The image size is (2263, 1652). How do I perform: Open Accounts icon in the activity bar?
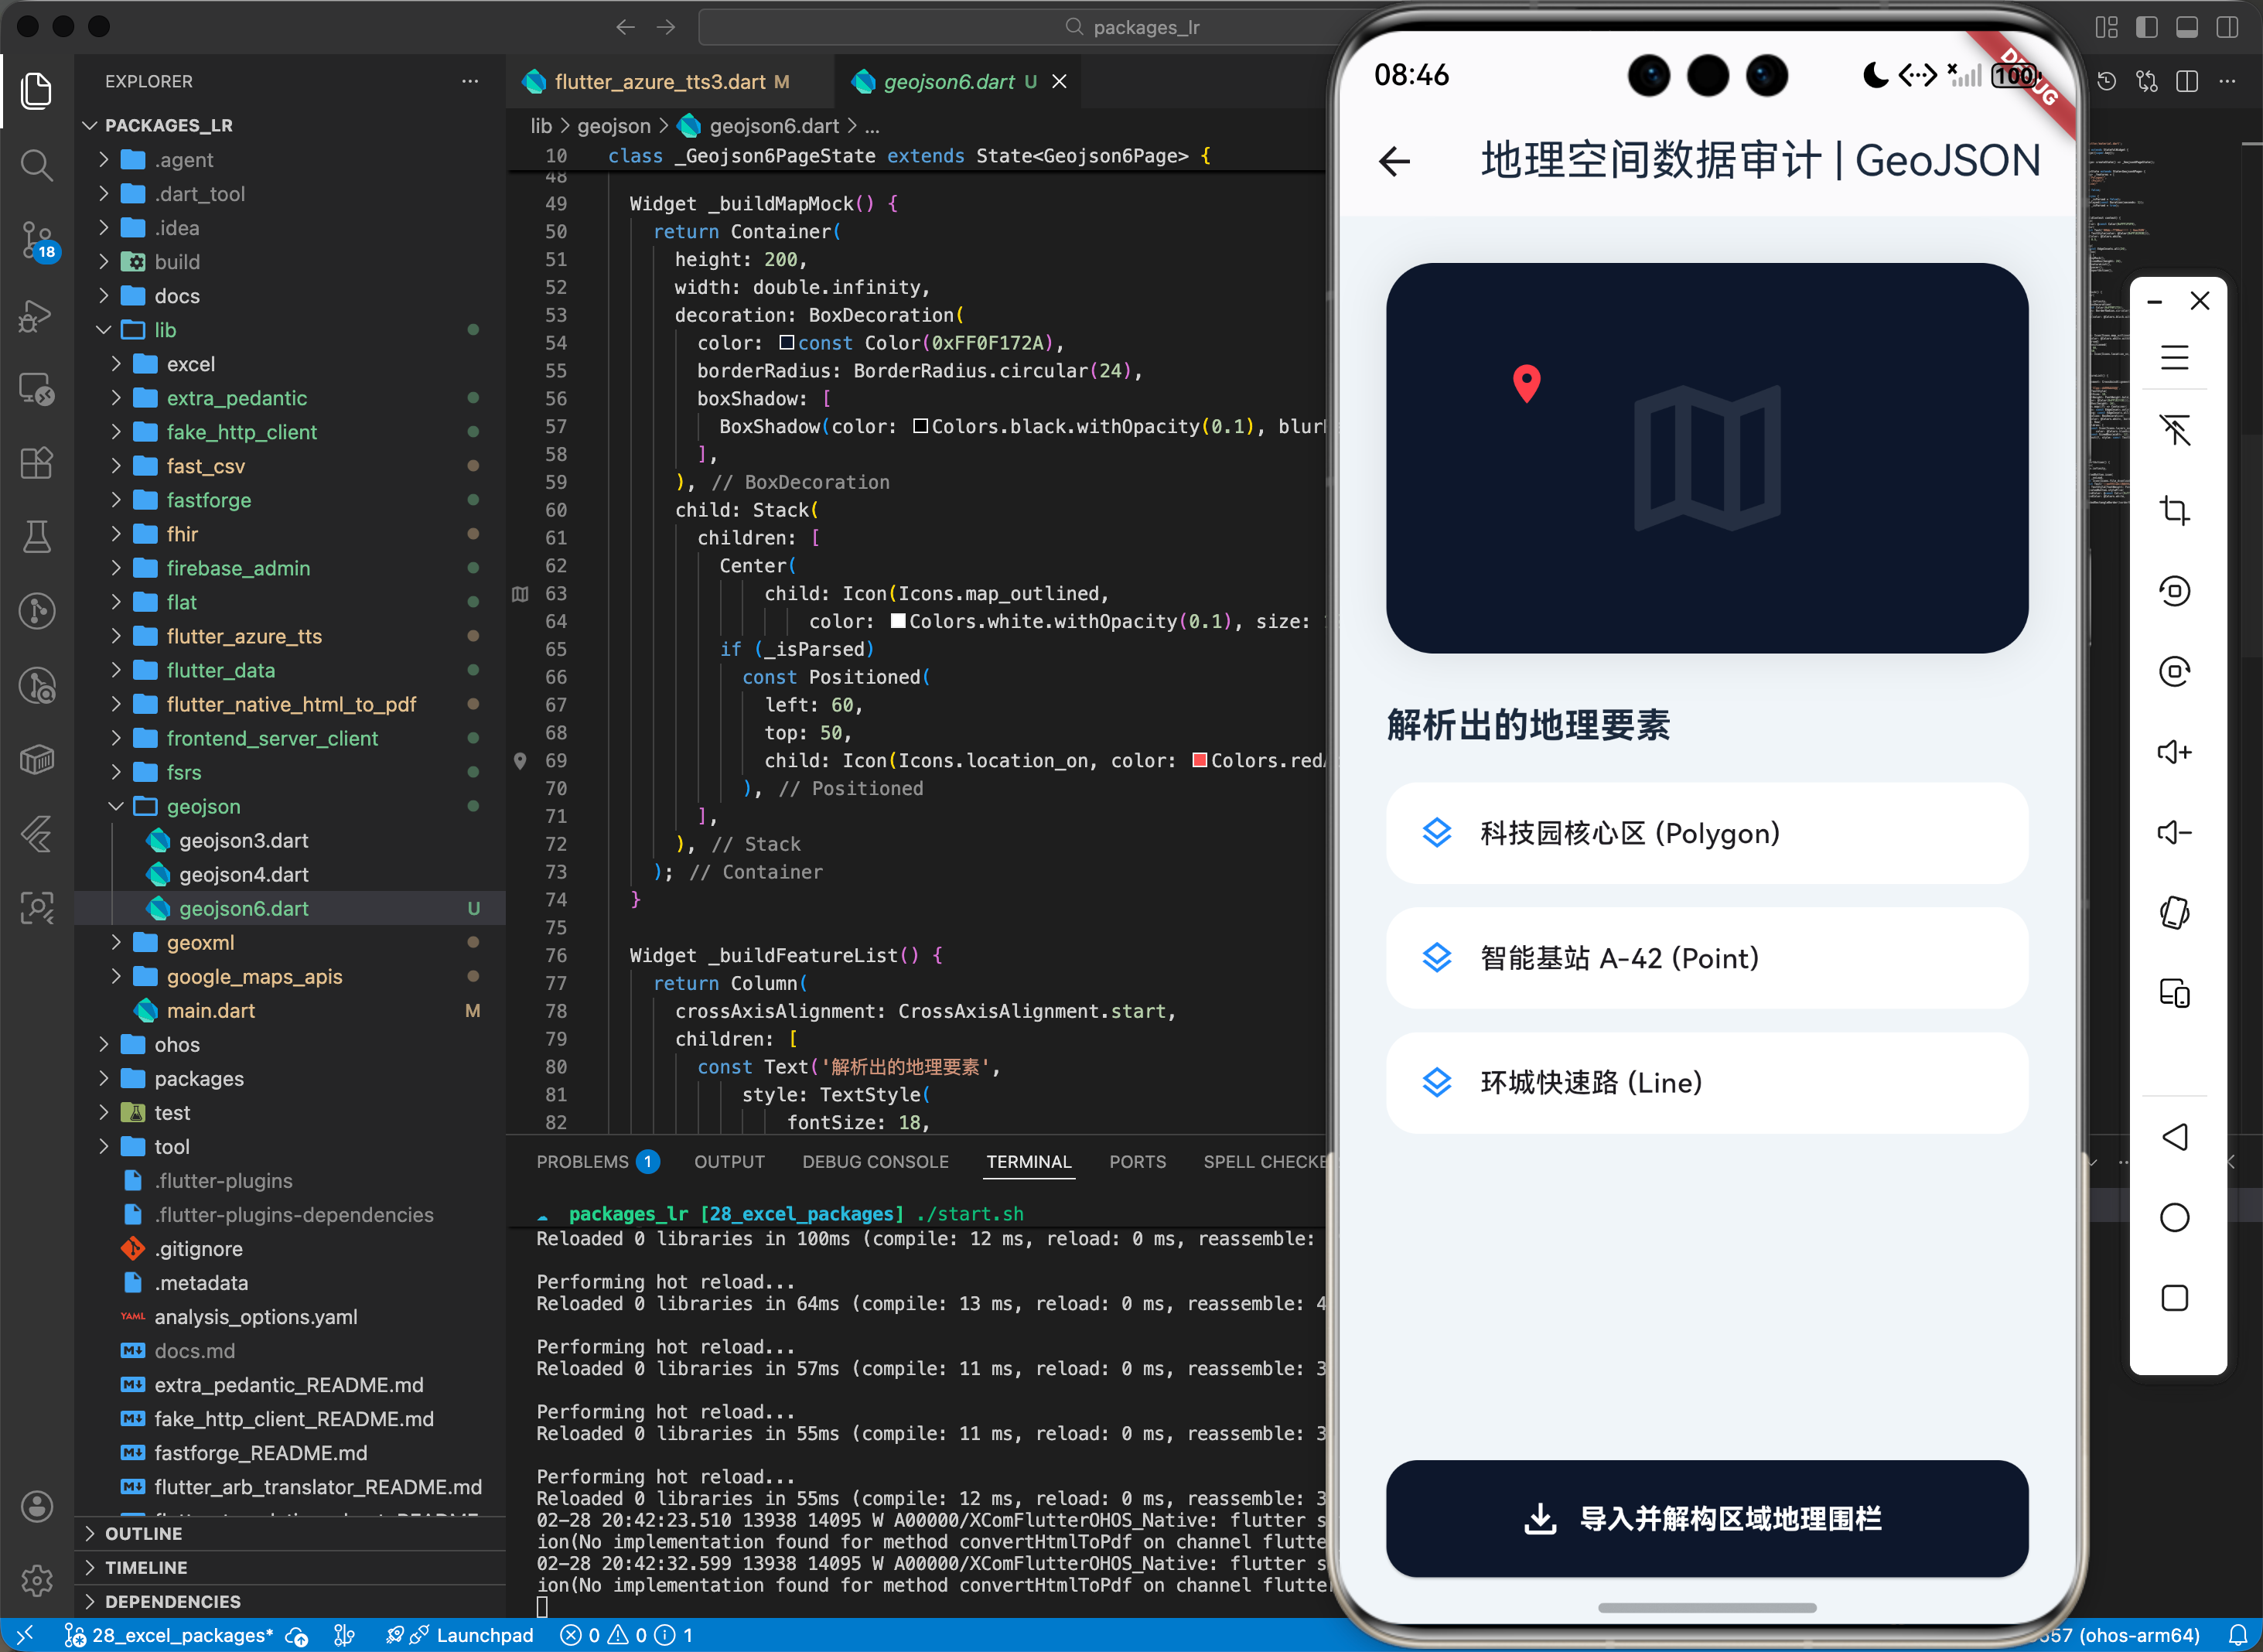37,1506
